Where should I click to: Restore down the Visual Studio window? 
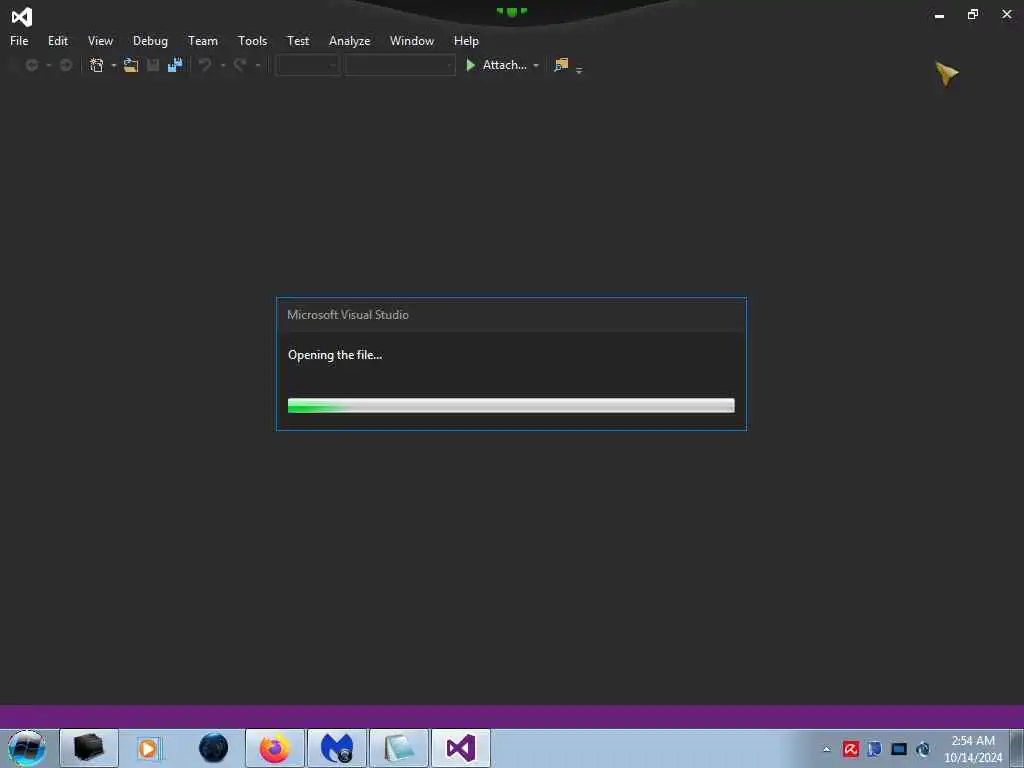973,14
